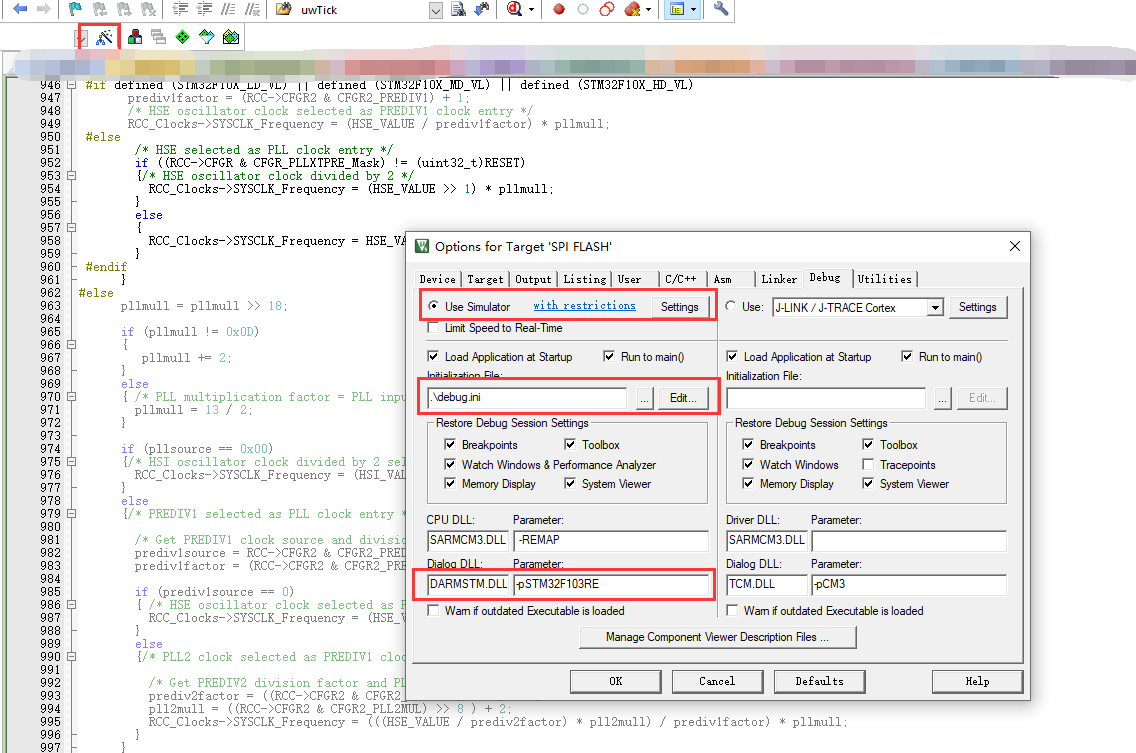1136x753 pixels.
Task: Switch to the Target tab
Action: point(485,279)
